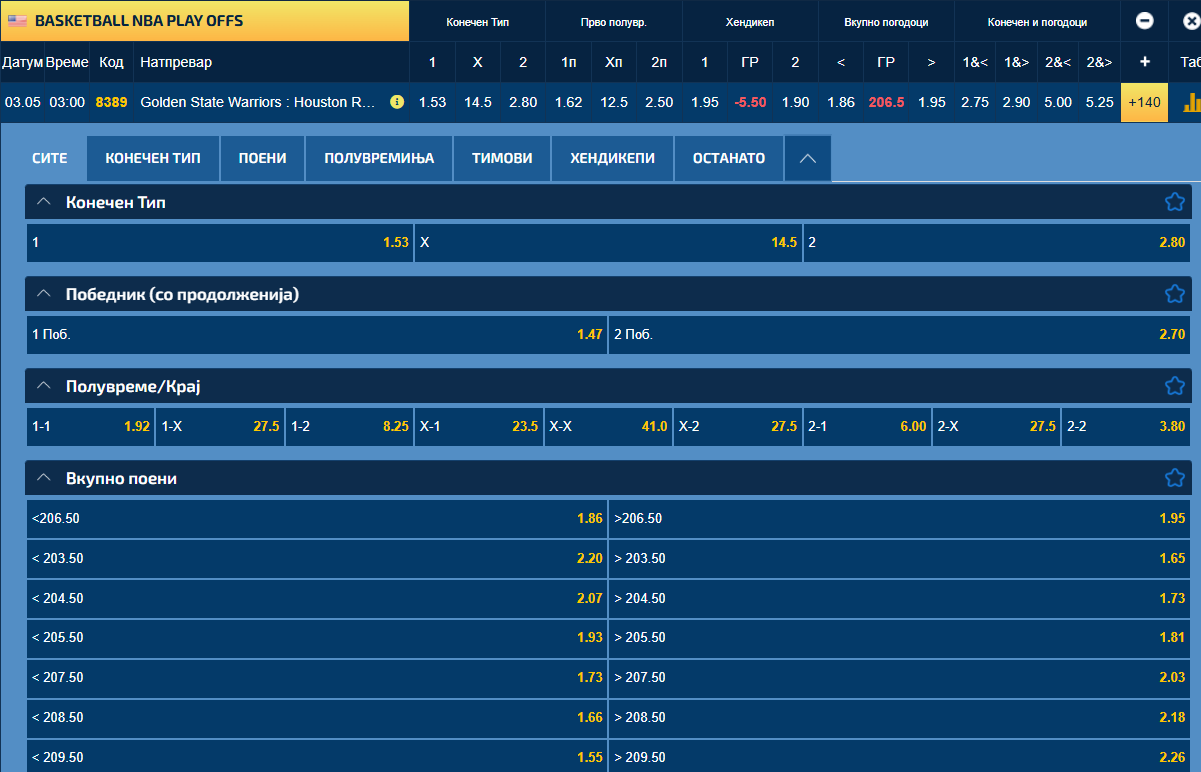Select over >206.50 at 1.95

coord(900,518)
